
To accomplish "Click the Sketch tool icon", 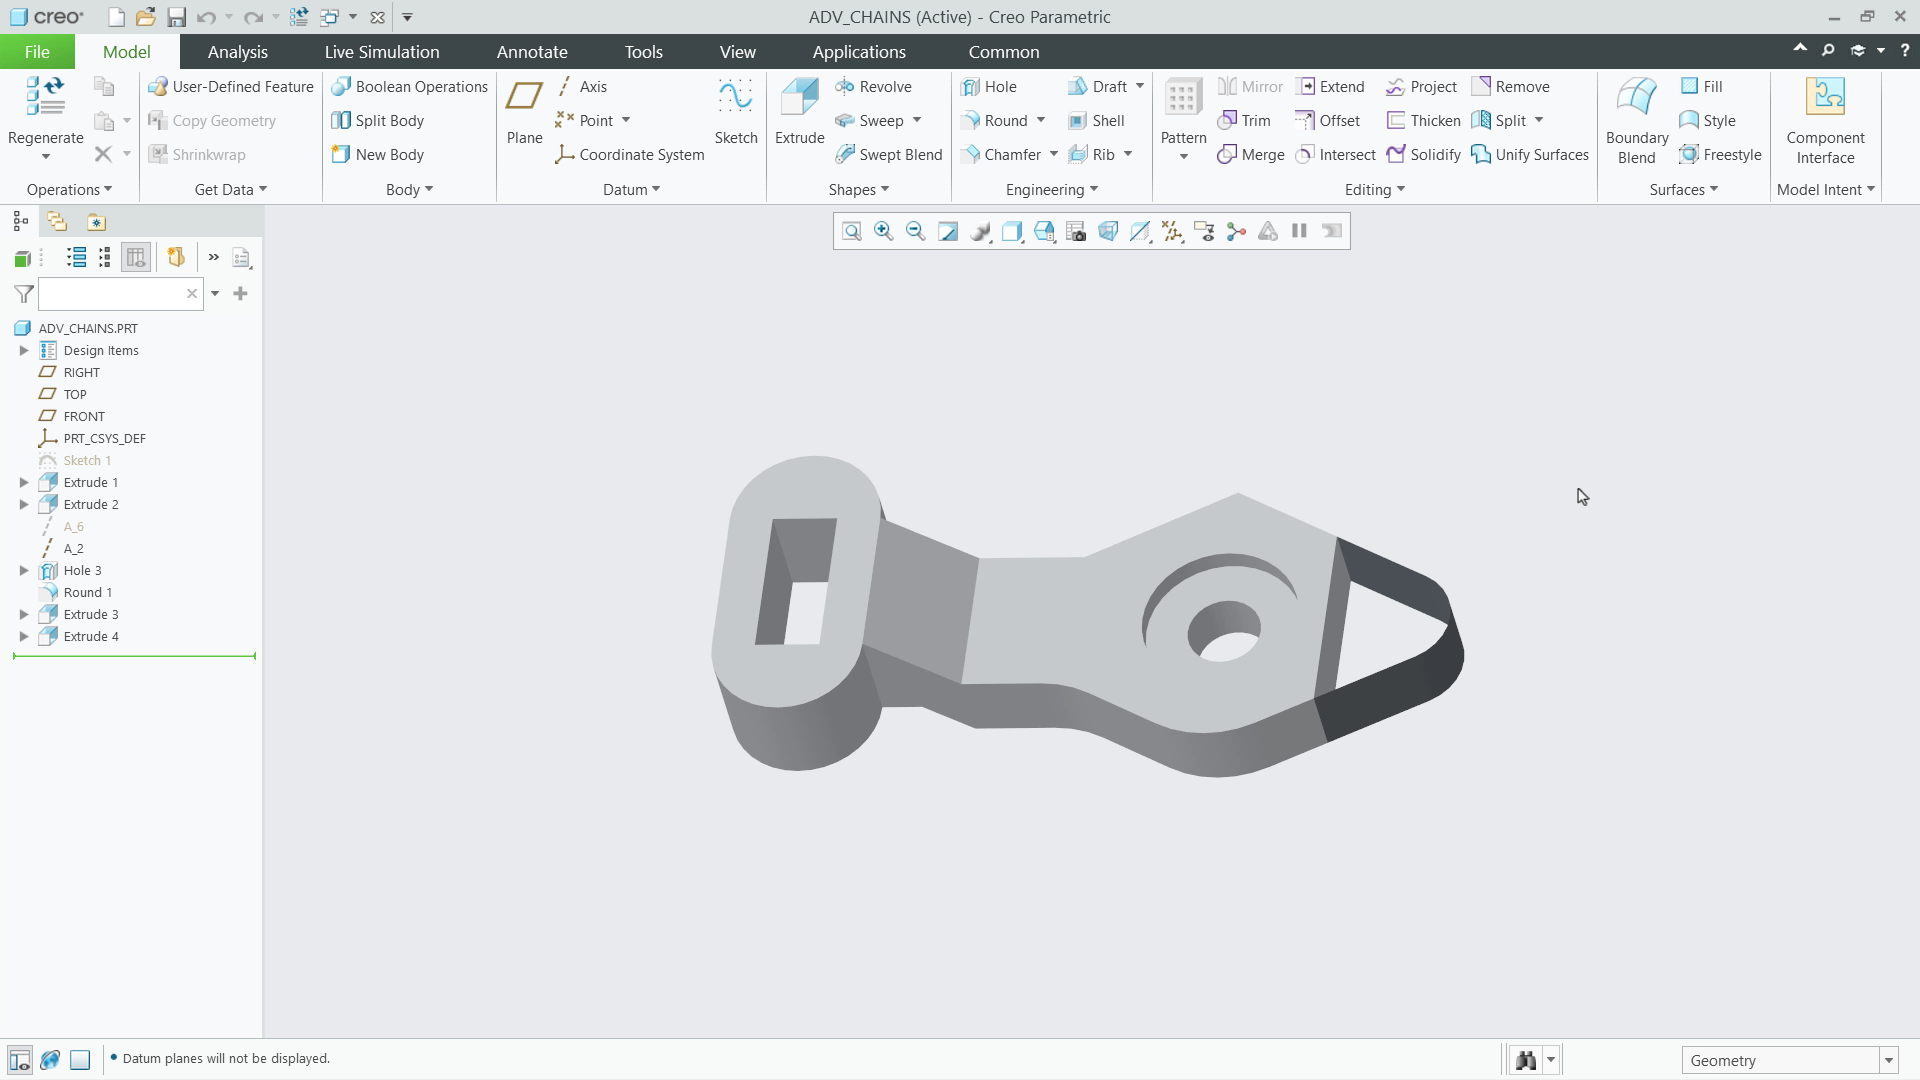I will pyautogui.click(x=735, y=97).
